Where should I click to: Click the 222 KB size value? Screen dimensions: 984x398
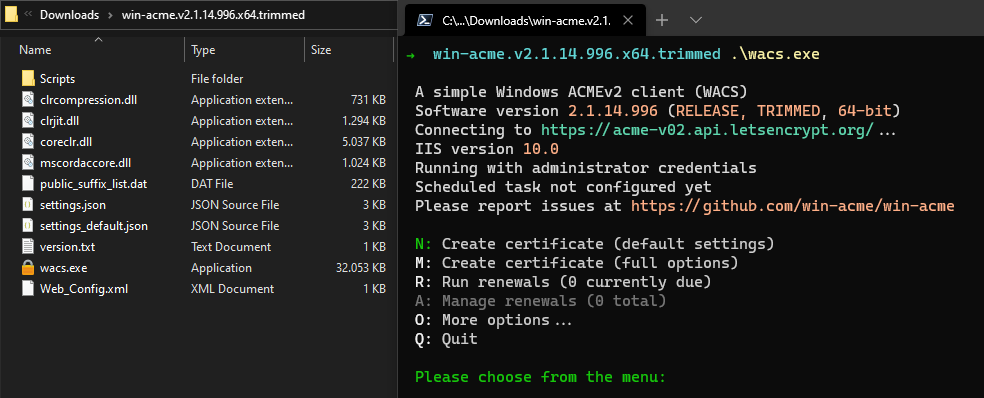(368, 184)
